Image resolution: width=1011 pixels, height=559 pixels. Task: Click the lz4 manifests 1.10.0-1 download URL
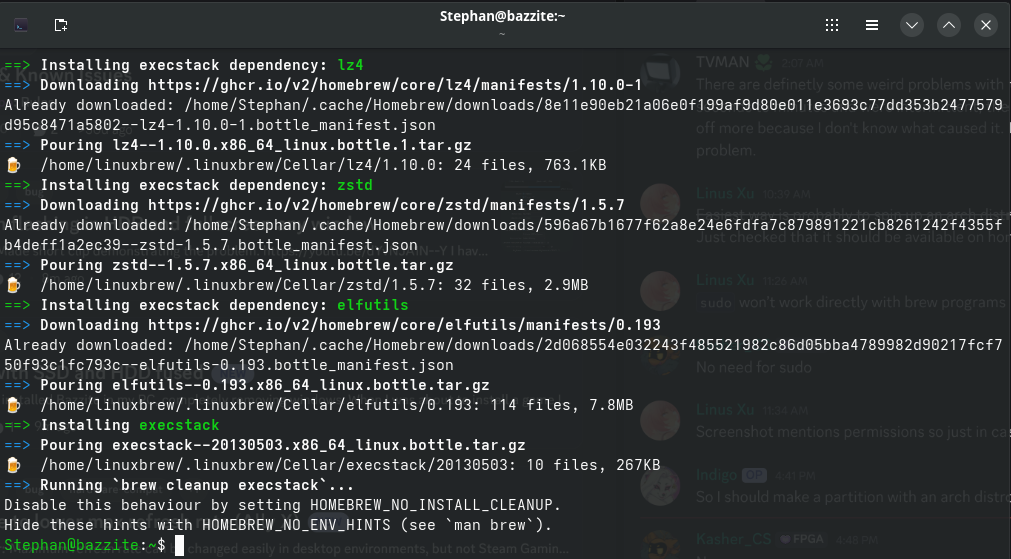tap(395, 85)
